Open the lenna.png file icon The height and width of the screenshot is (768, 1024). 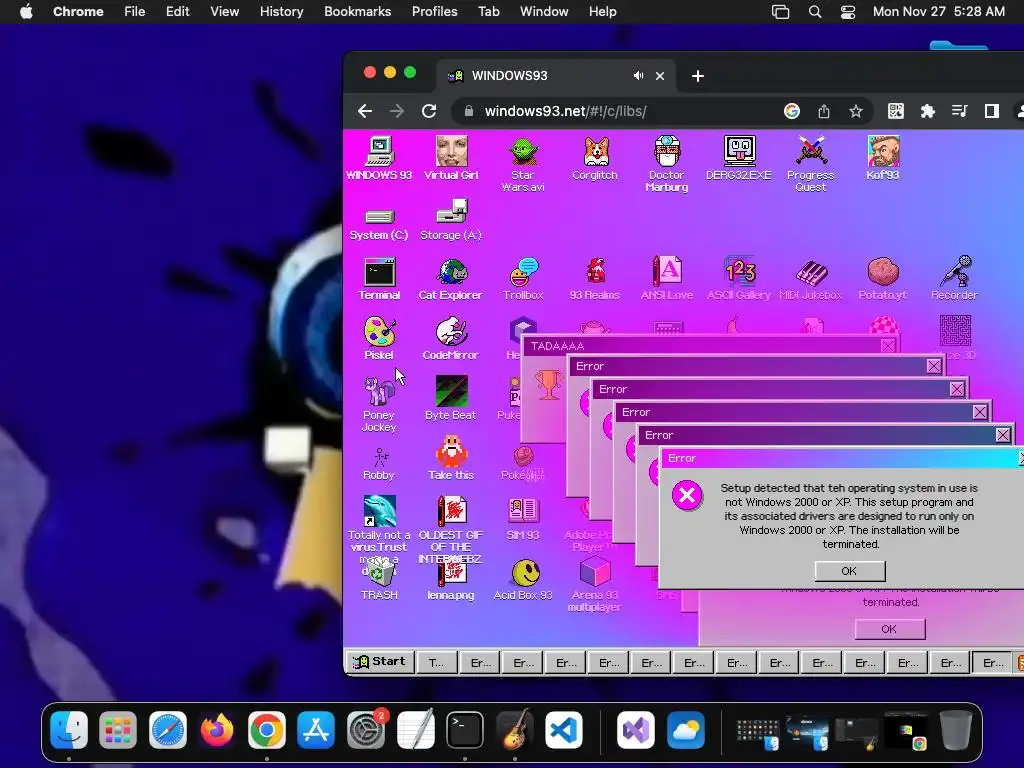tap(451, 580)
